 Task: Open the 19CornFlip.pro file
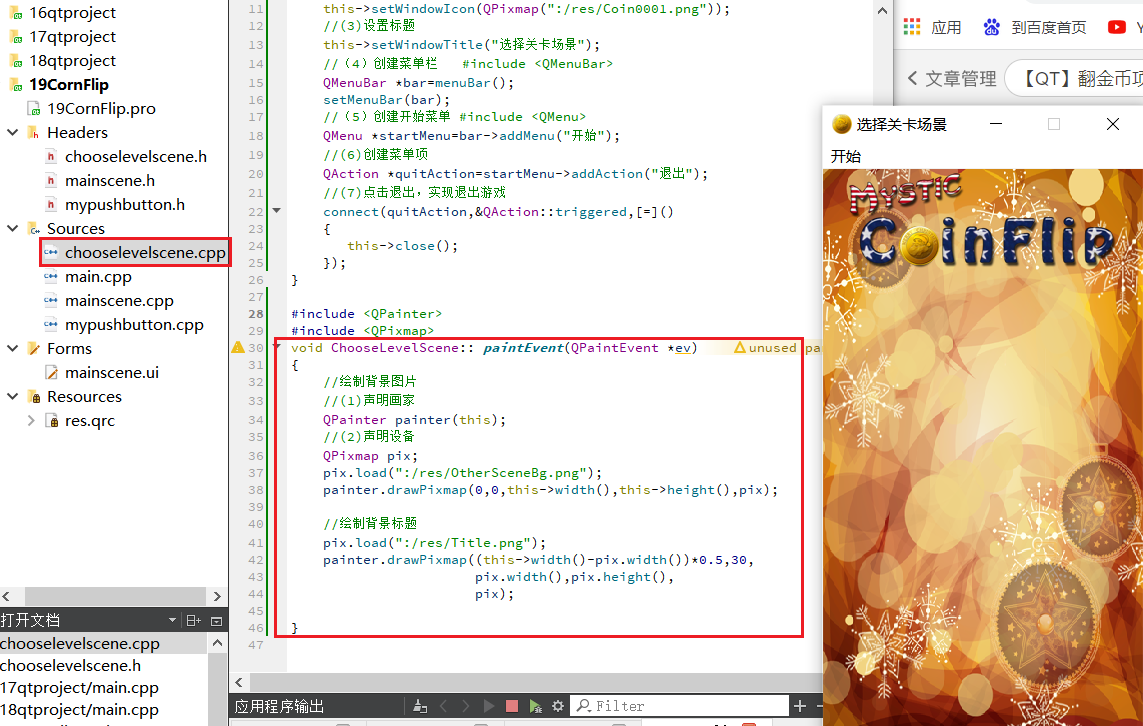click(101, 109)
